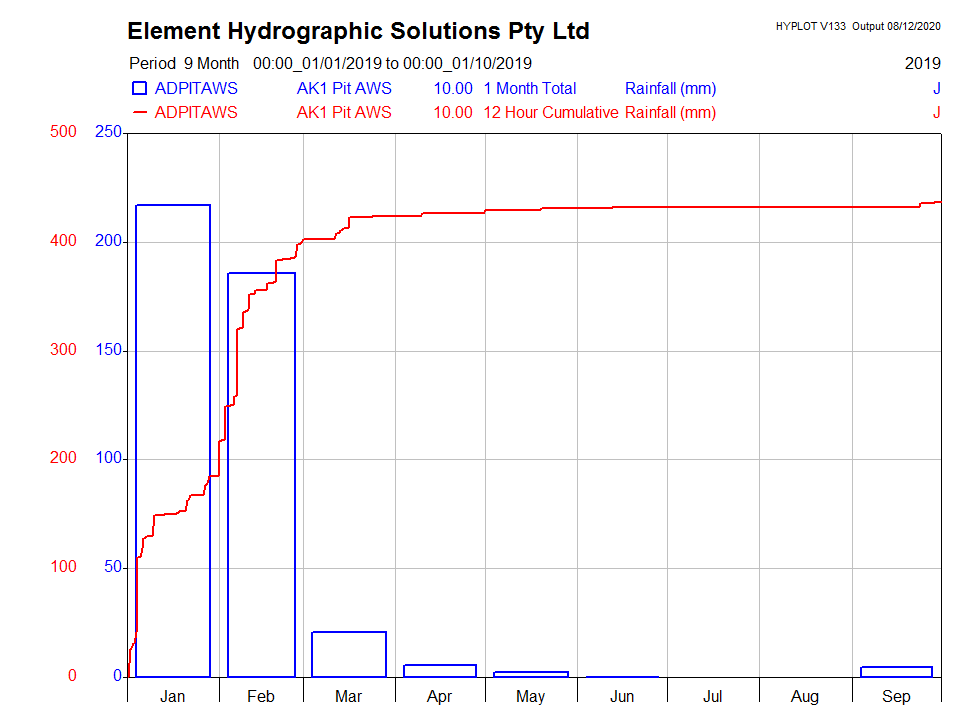Click the small May rainfall bar

click(531, 674)
